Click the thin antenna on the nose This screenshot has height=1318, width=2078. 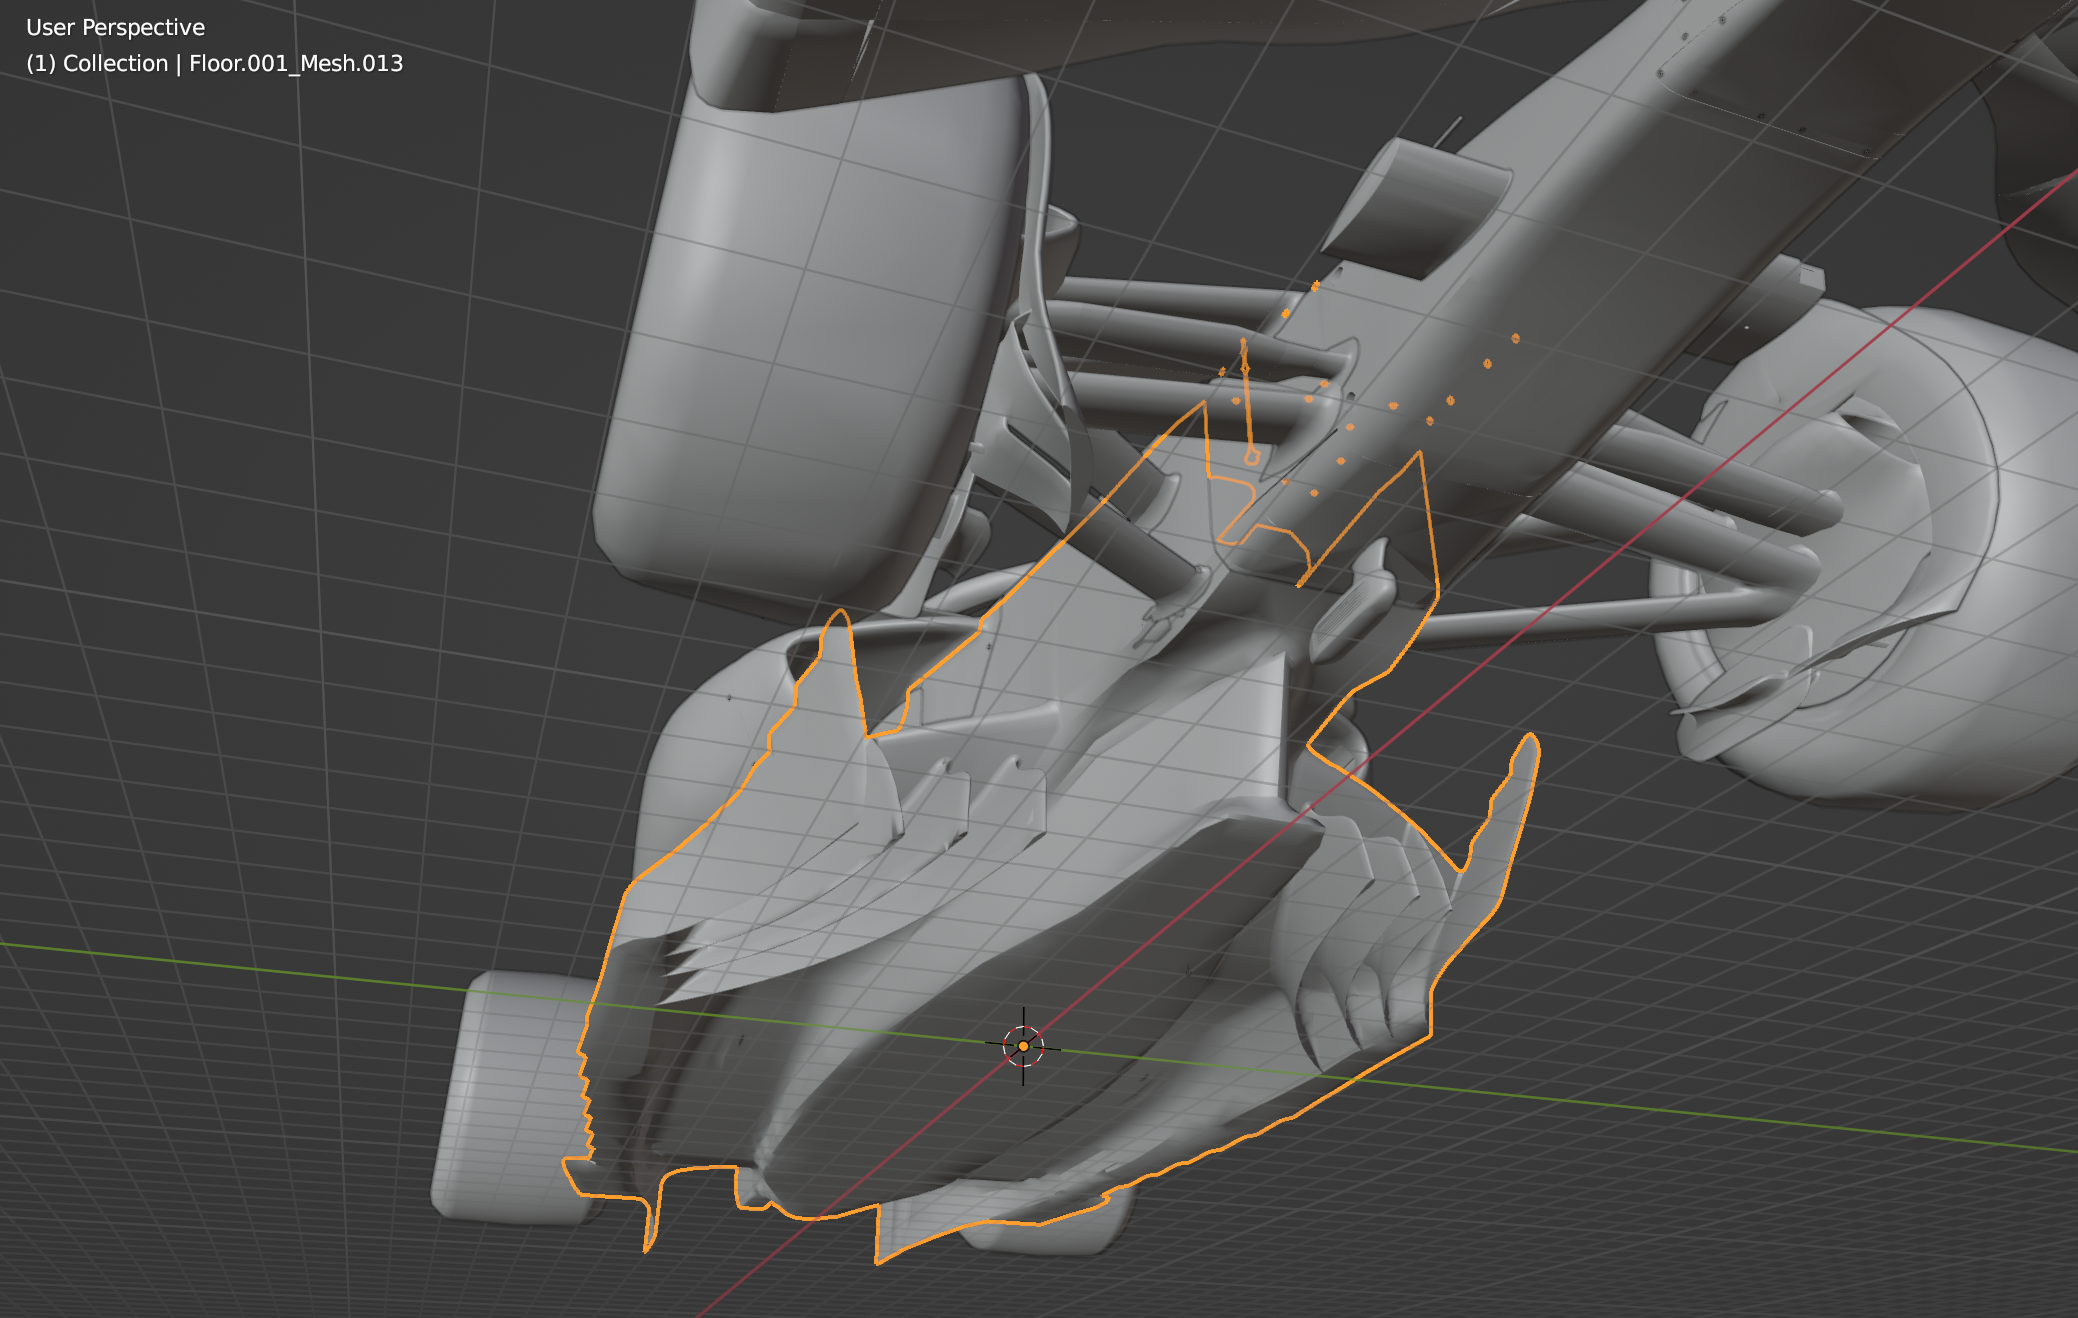click(1450, 130)
